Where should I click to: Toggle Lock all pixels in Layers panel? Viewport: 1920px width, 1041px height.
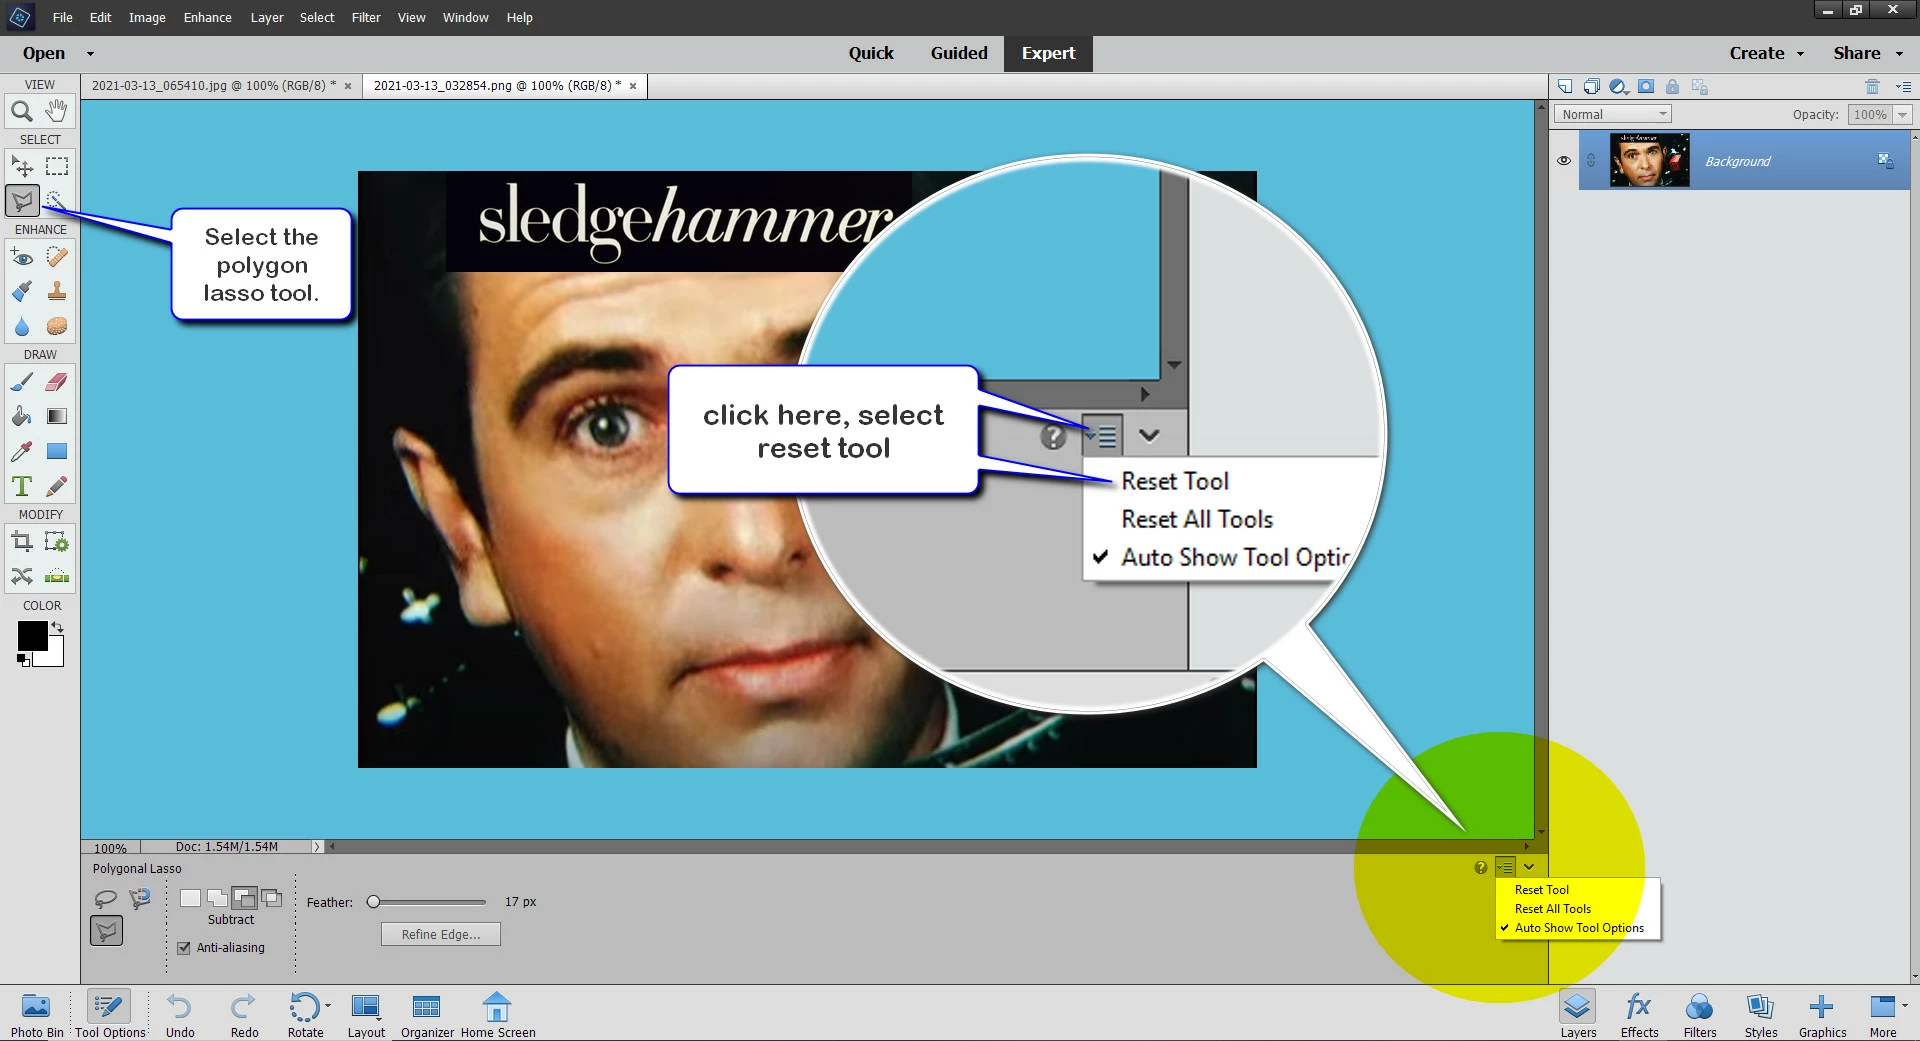coord(1672,87)
